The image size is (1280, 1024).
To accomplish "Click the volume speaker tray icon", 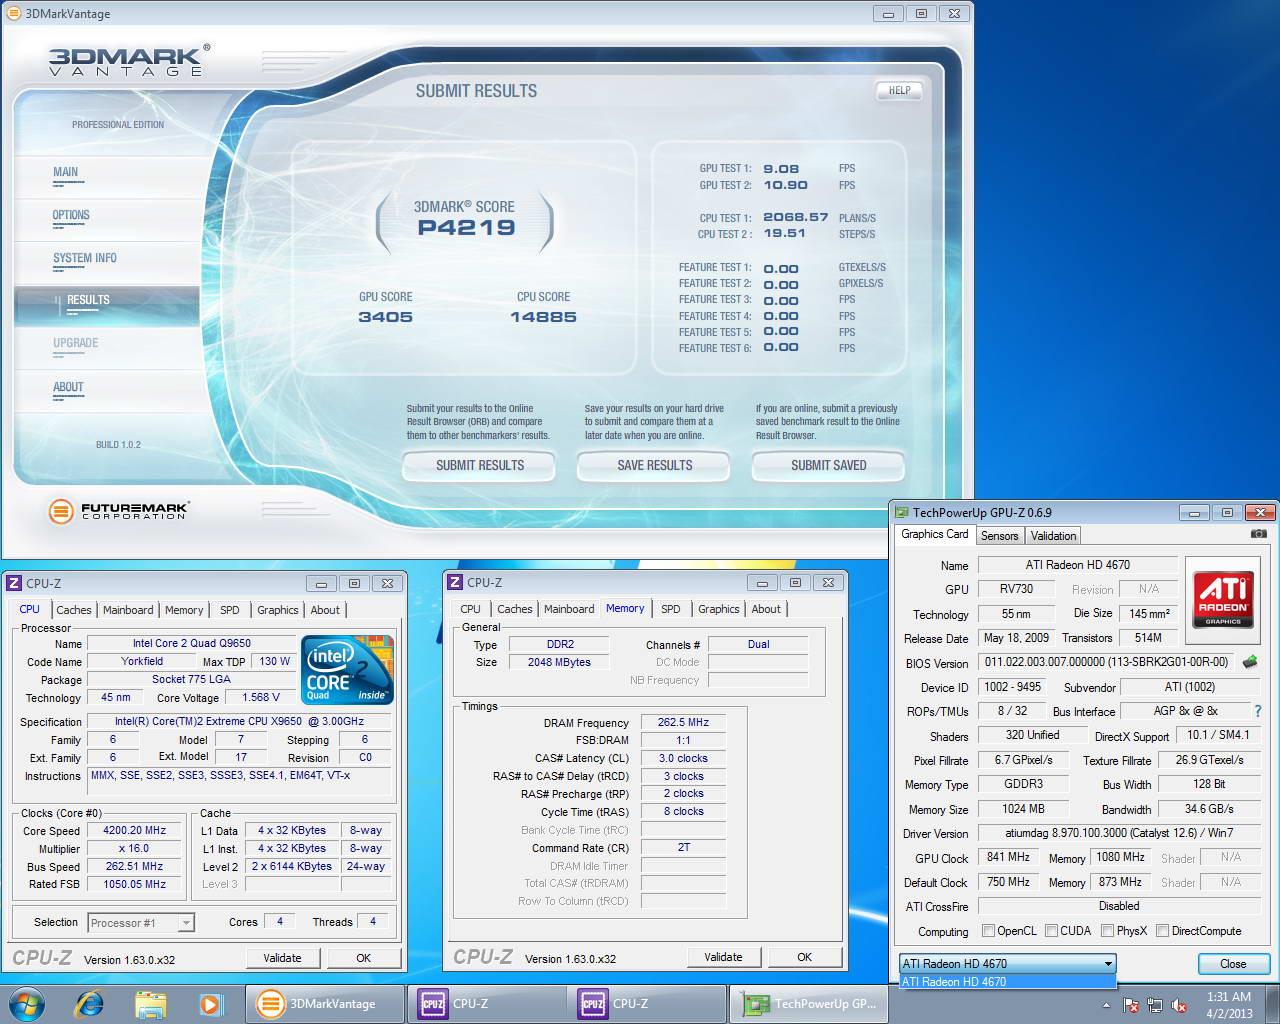I will [x=1180, y=1005].
